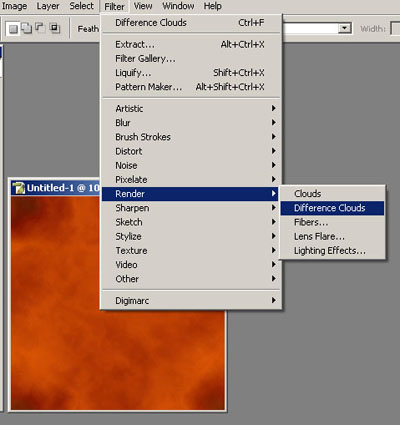Click the Untitled-1 document window icon
The image size is (400, 425).
(x=19, y=188)
